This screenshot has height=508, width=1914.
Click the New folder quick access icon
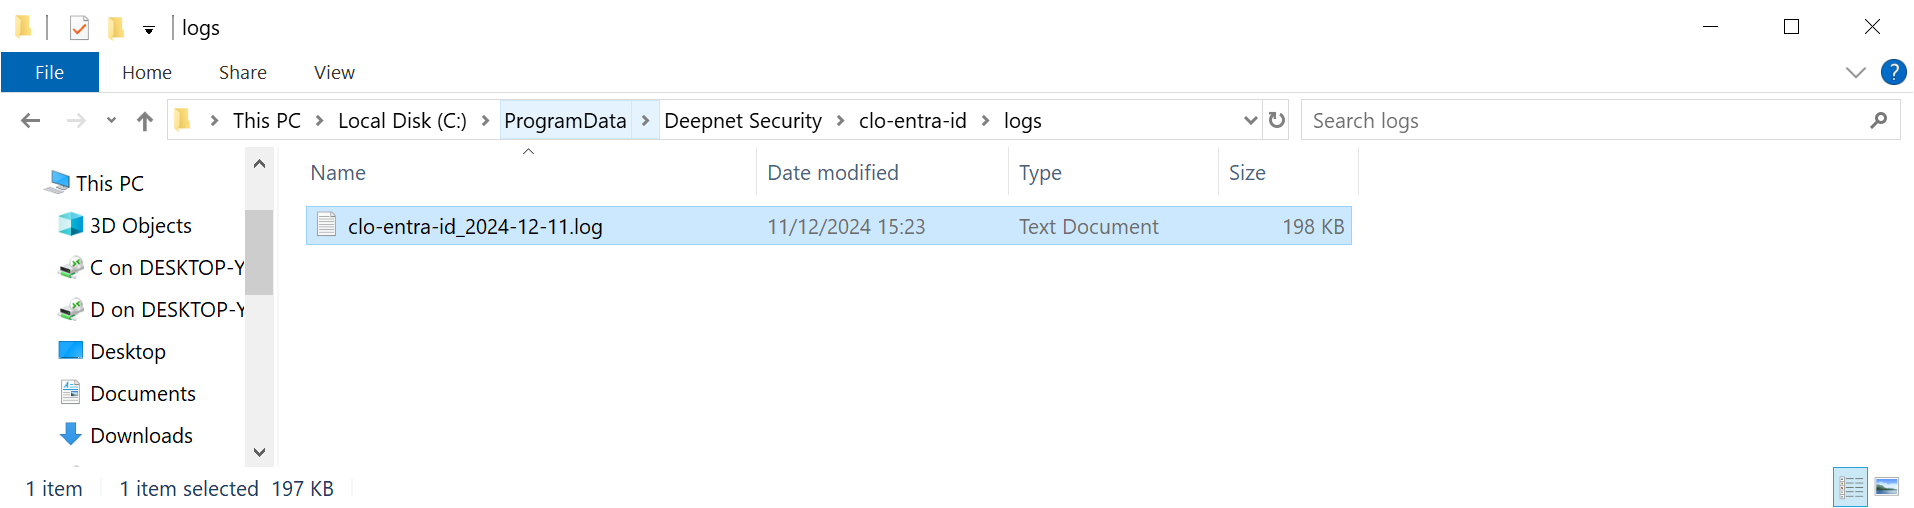coord(116,28)
